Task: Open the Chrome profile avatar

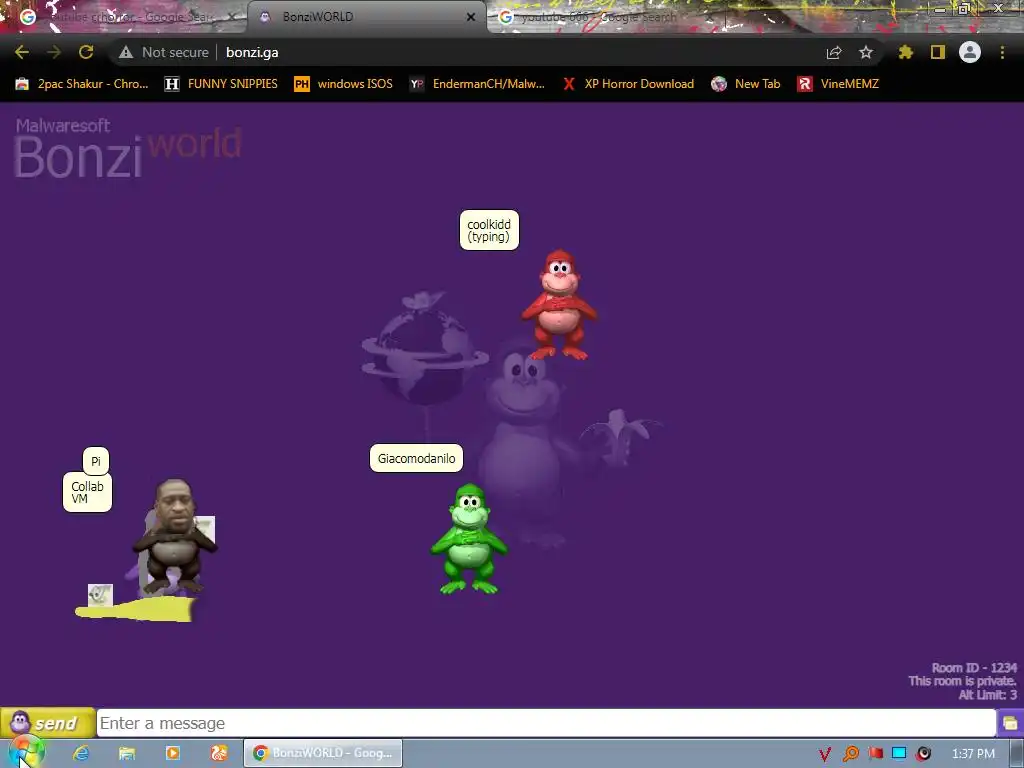Action: pos(970,52)
